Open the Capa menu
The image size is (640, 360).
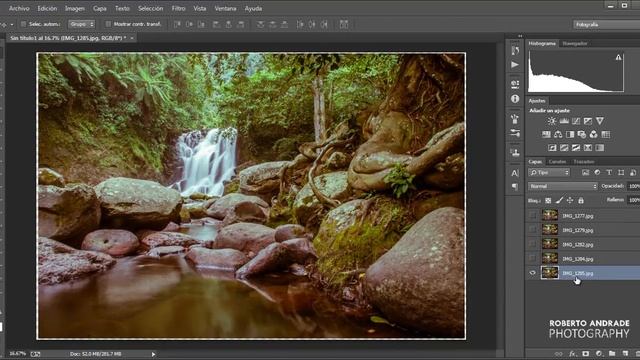click(x=100, y=8)
